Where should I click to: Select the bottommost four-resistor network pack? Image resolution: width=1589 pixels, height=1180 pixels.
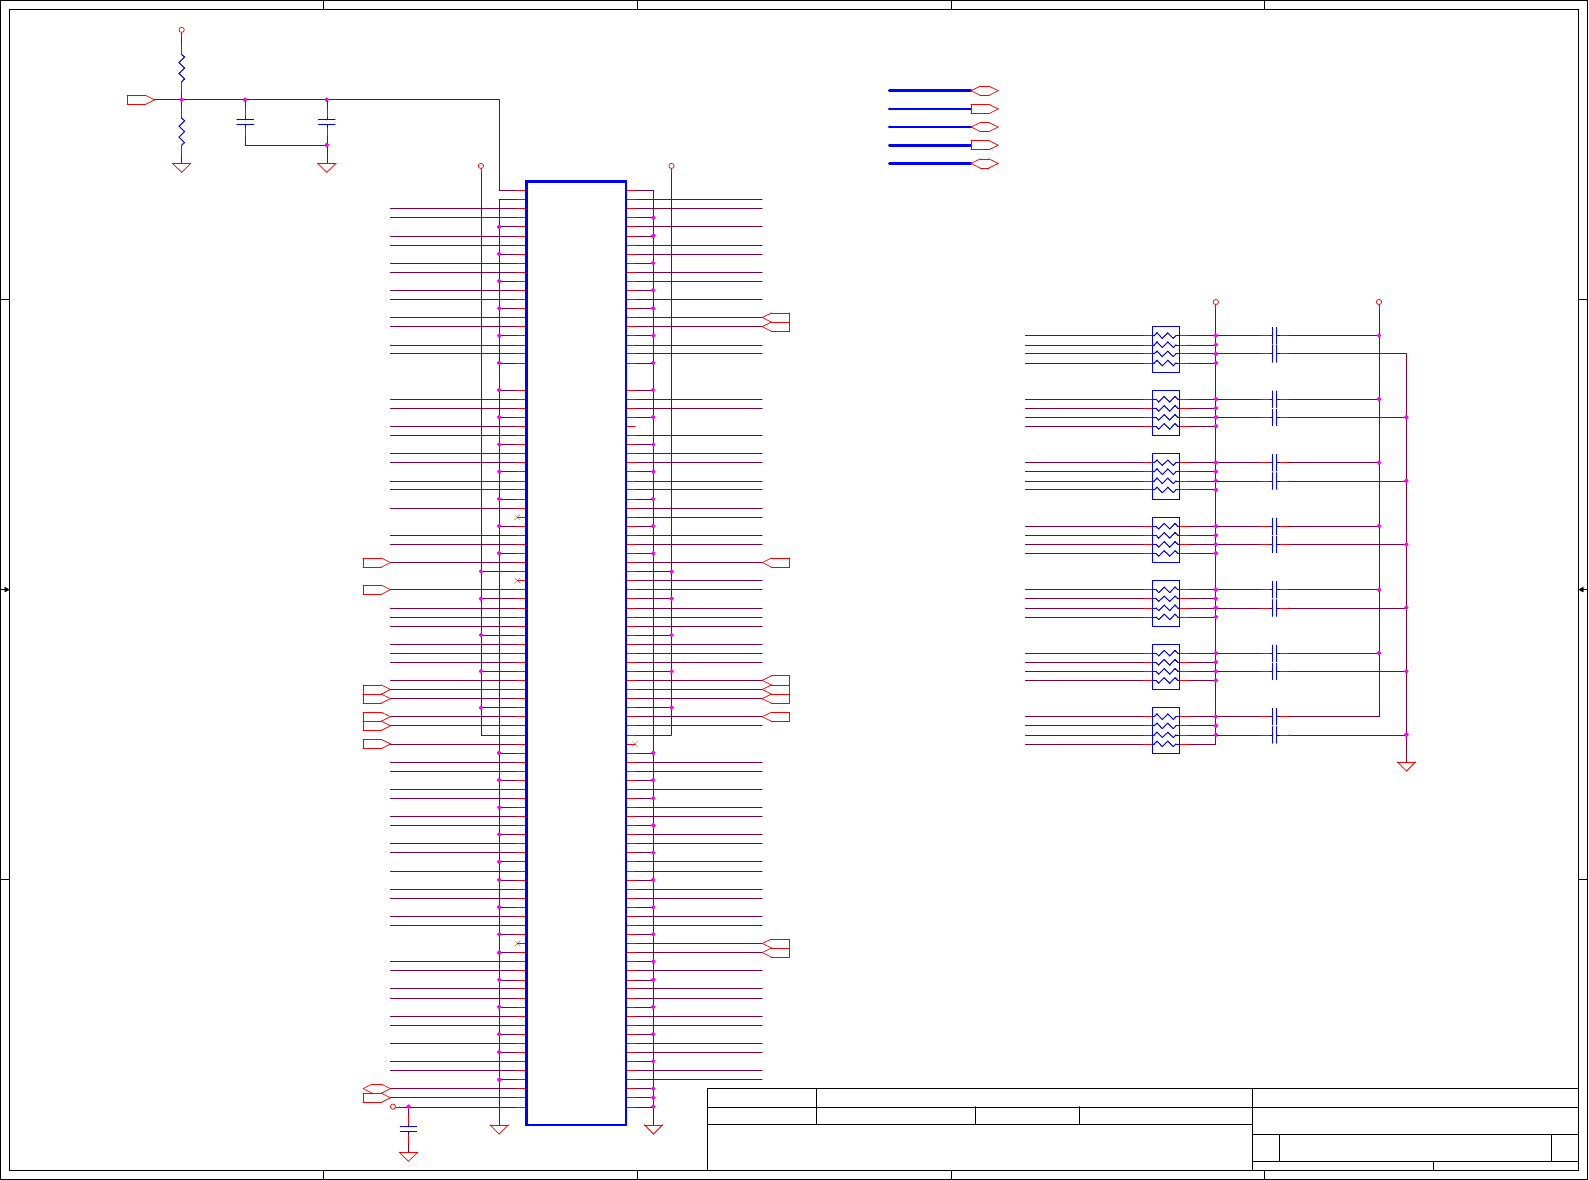[x=1166, y=730]
